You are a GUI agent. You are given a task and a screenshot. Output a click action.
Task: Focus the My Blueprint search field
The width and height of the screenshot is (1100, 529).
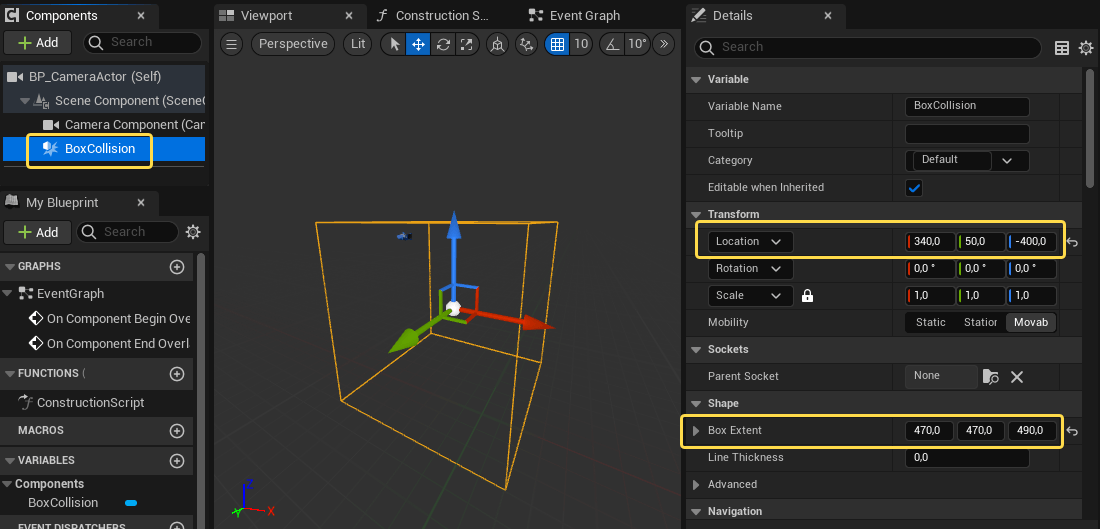point(128,232)
